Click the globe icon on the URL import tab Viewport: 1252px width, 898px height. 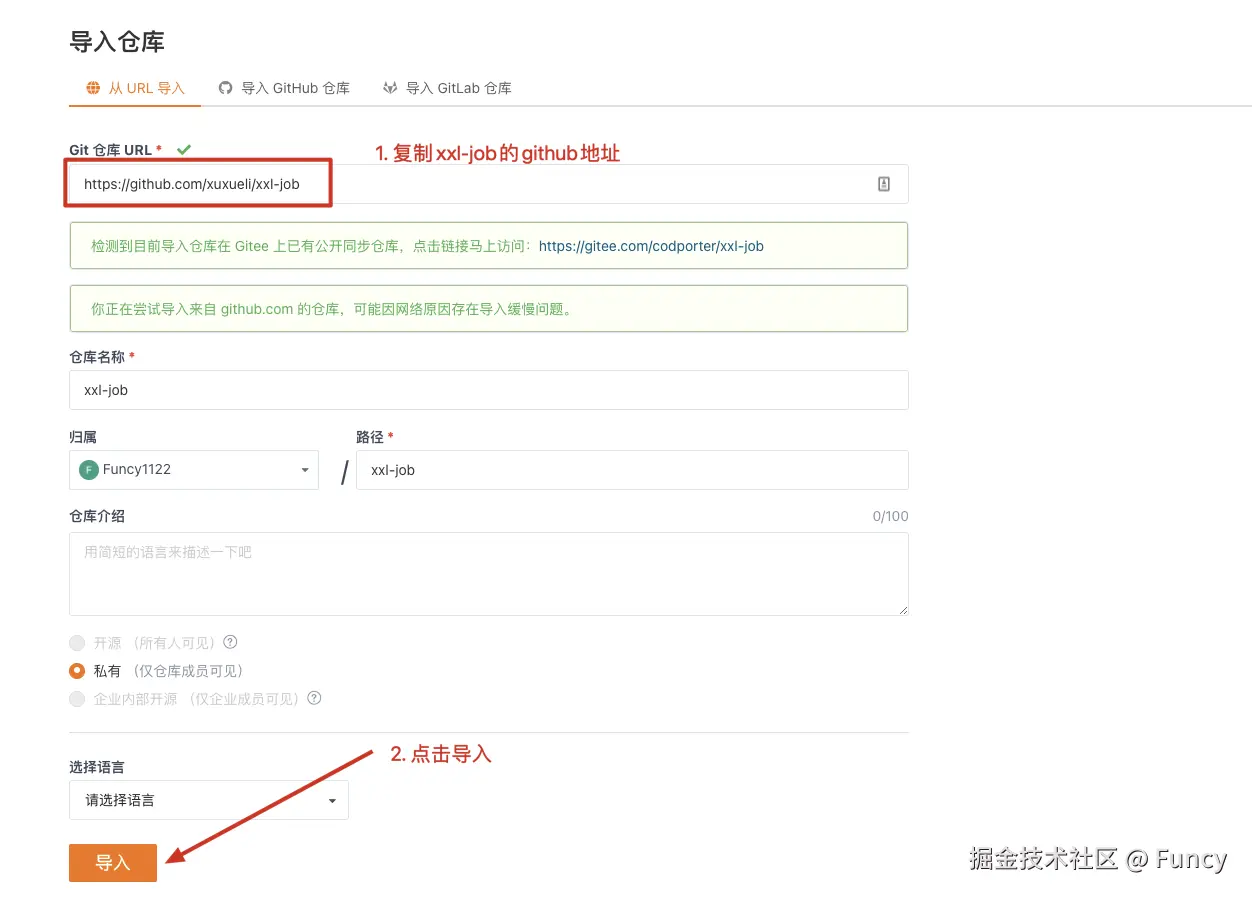pyautogui.click(x=93, y=88)
